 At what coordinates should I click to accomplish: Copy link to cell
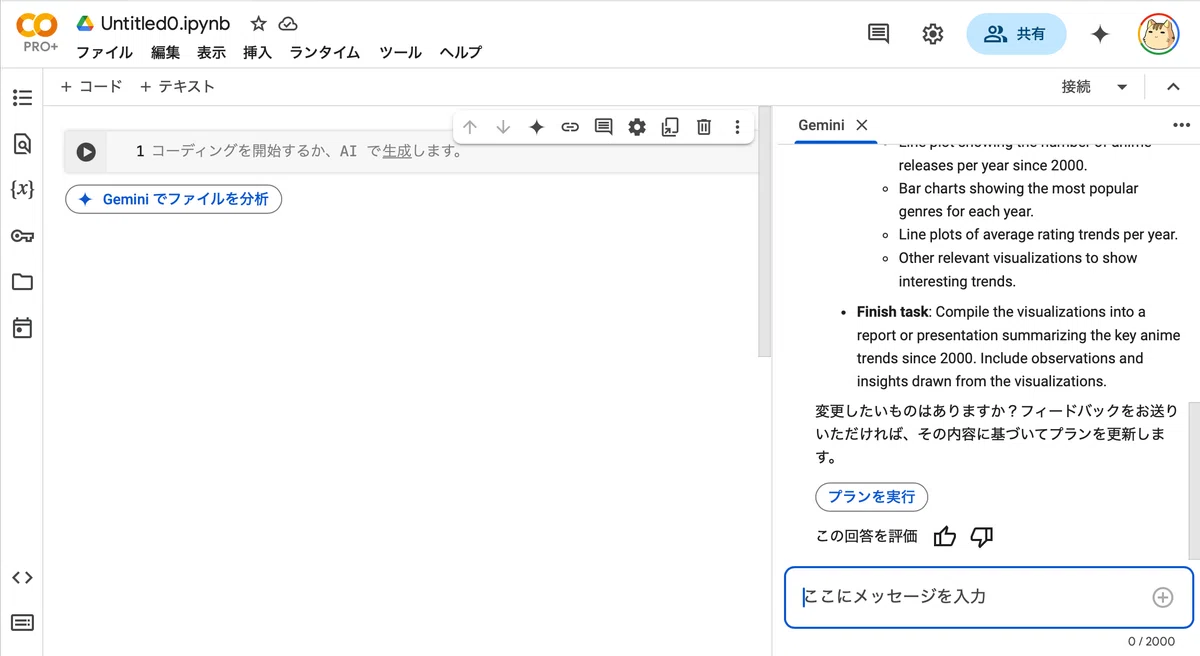(x=570, y=127)
